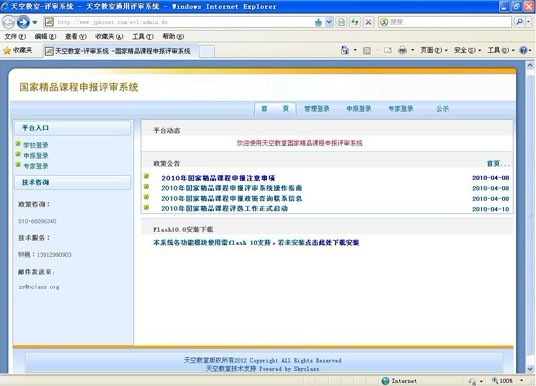Click the green Refresh icon
The width and height of the screenshot is (536, 386).
(x=355, y=22)
